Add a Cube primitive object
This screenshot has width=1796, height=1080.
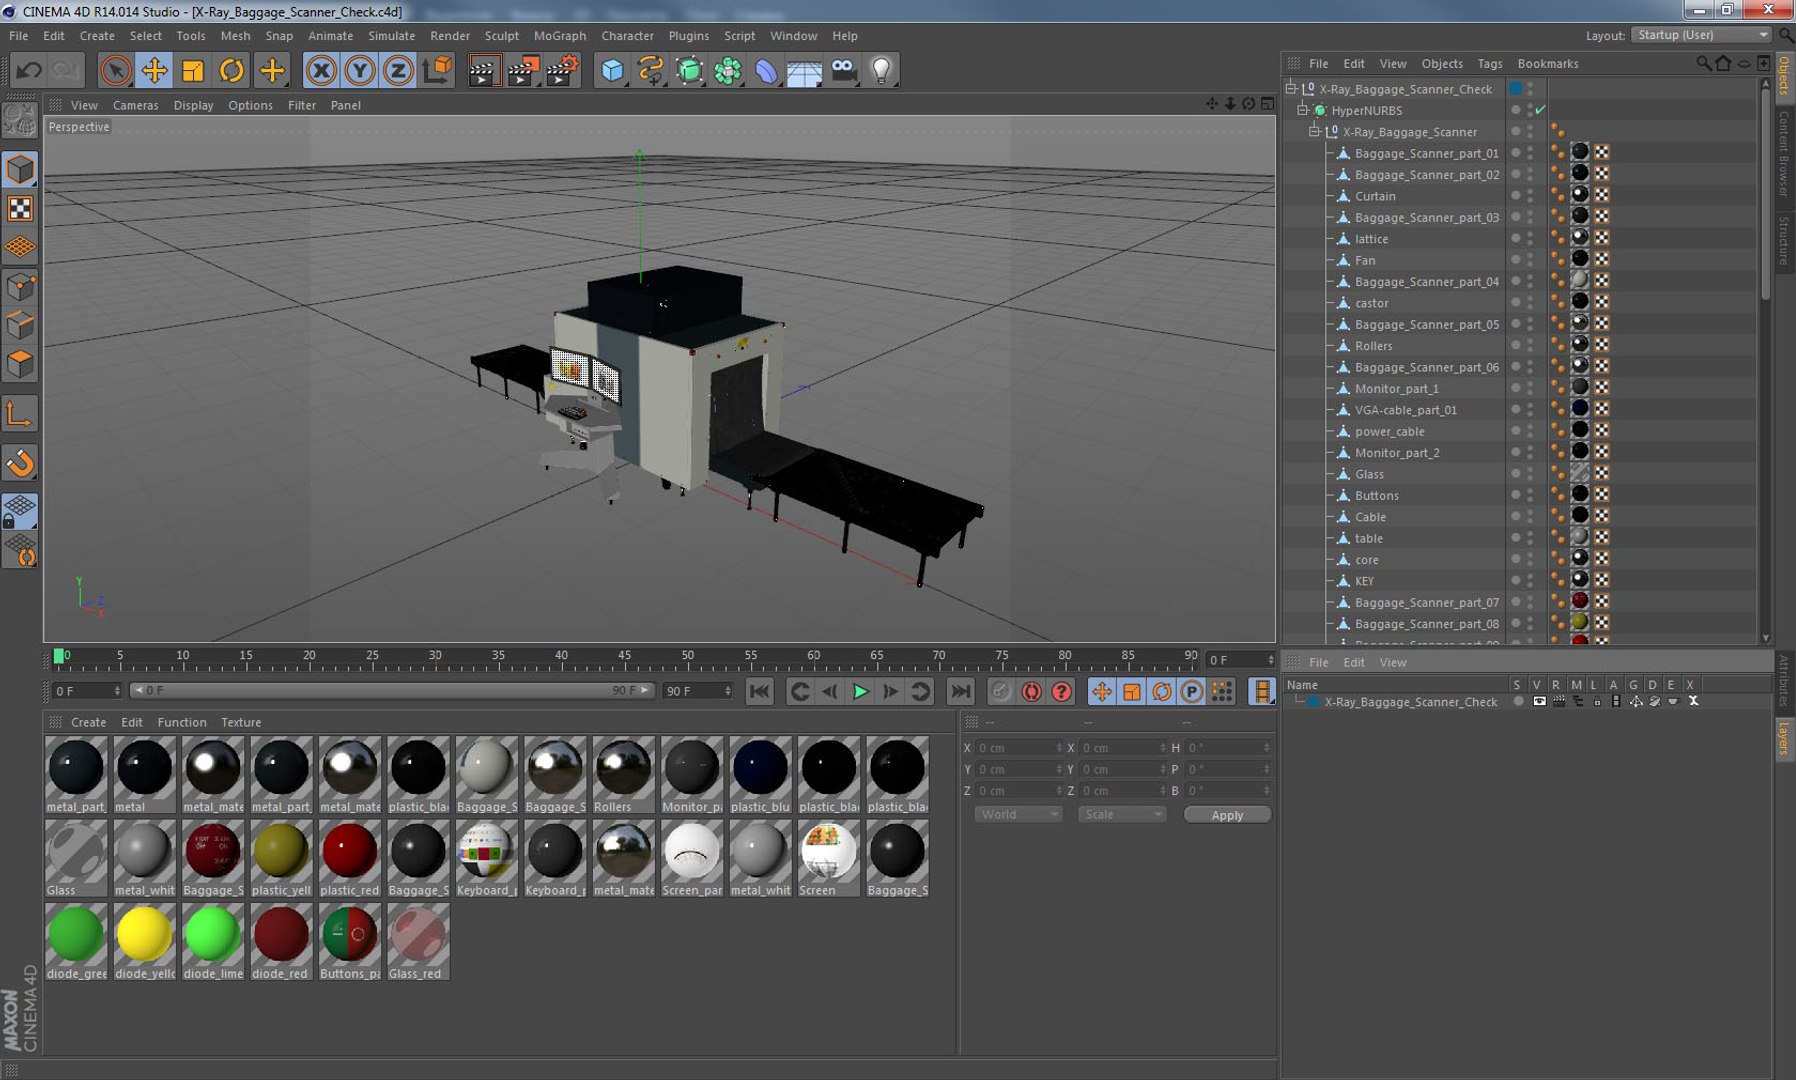(x=612, y=70)
